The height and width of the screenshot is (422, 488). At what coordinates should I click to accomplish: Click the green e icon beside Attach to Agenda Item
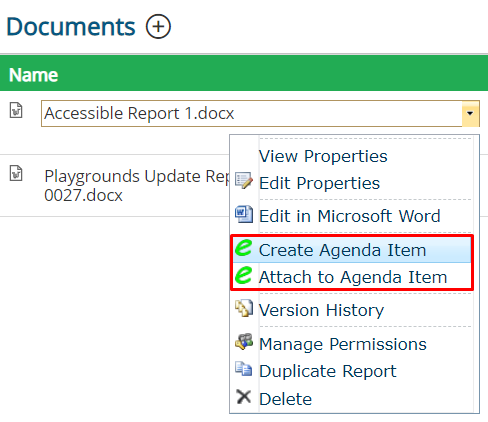(243, 275)
